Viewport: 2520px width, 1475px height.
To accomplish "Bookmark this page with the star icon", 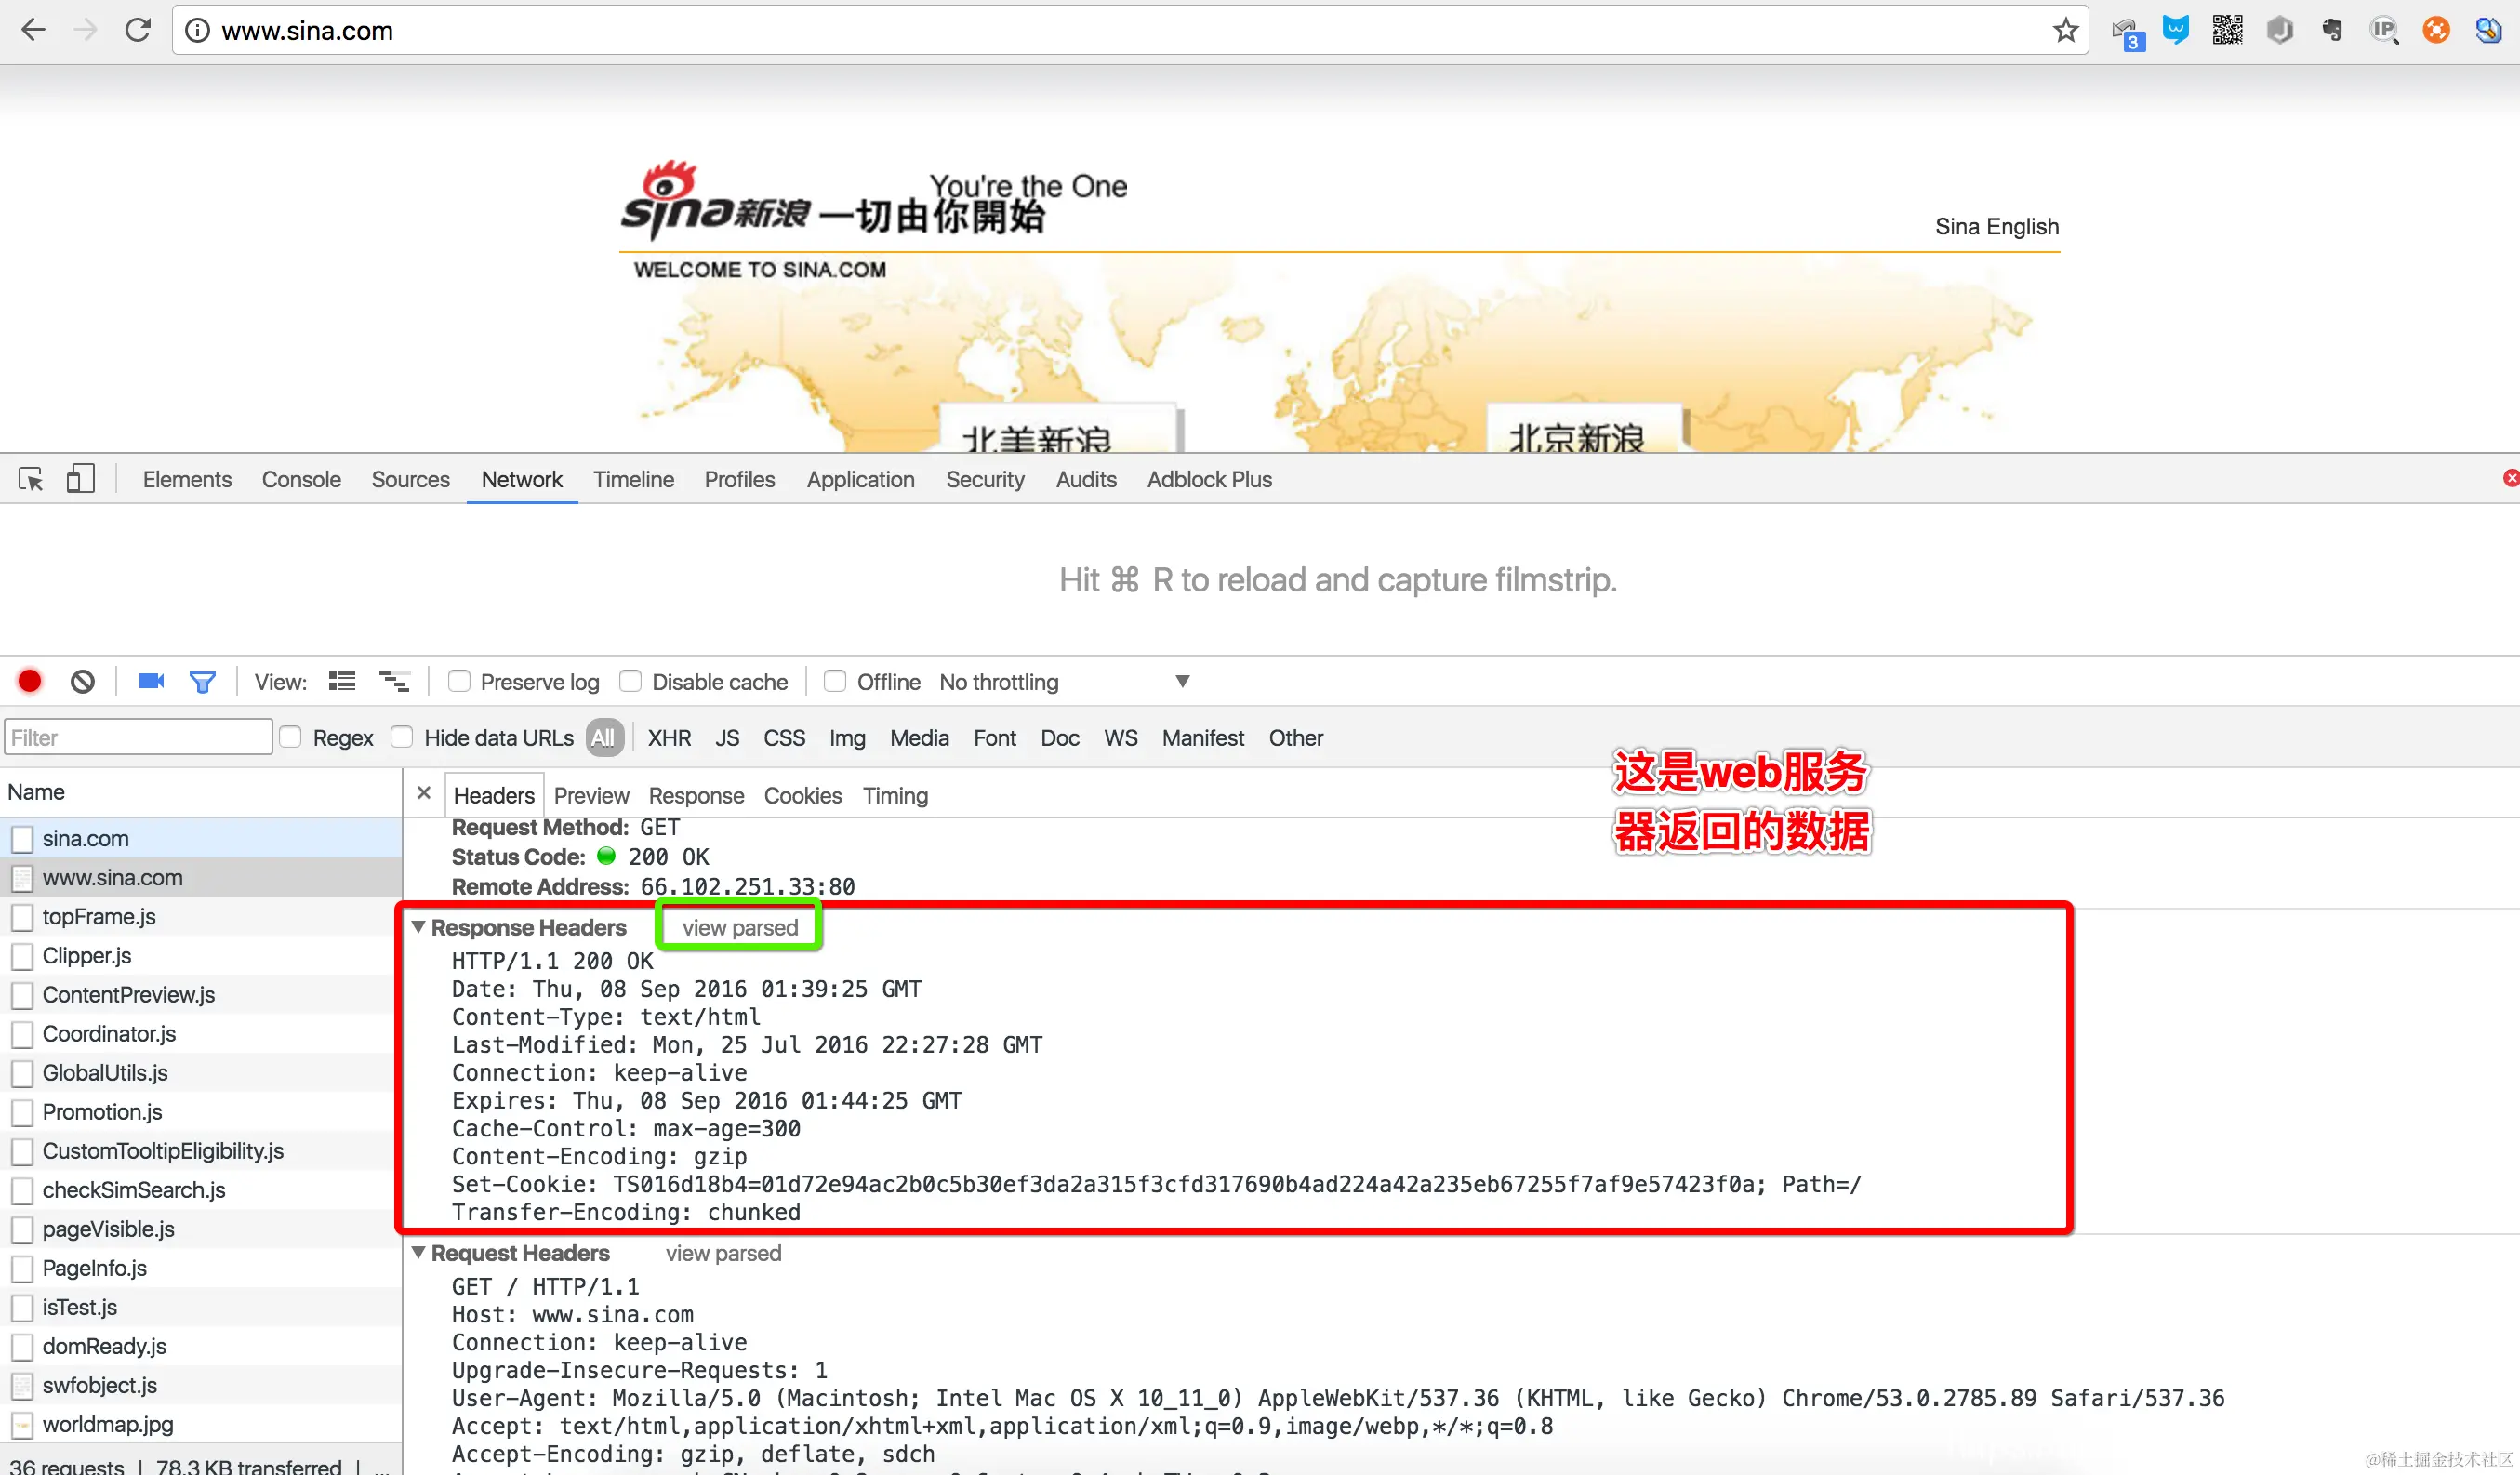I will pyautogui.click(x=2065, y=31).
